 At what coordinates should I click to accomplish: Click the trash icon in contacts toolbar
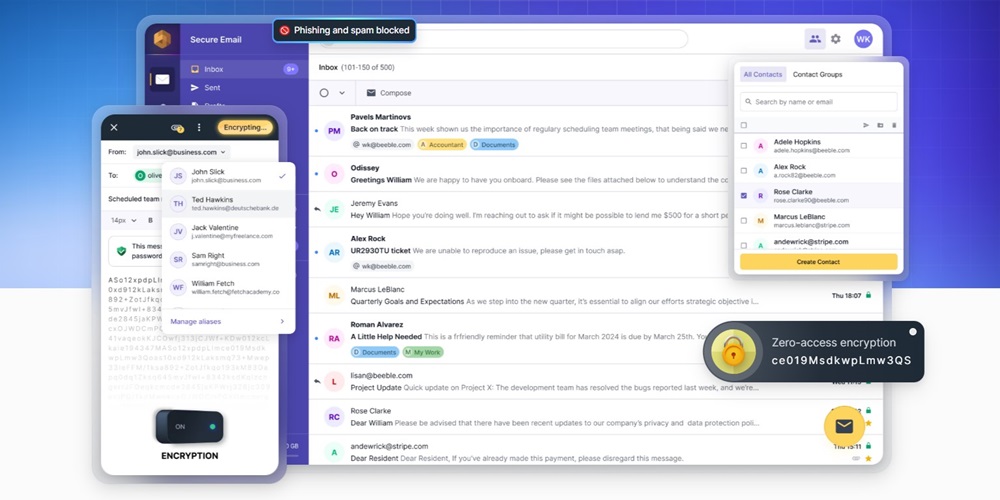click(x=893, y=125)
